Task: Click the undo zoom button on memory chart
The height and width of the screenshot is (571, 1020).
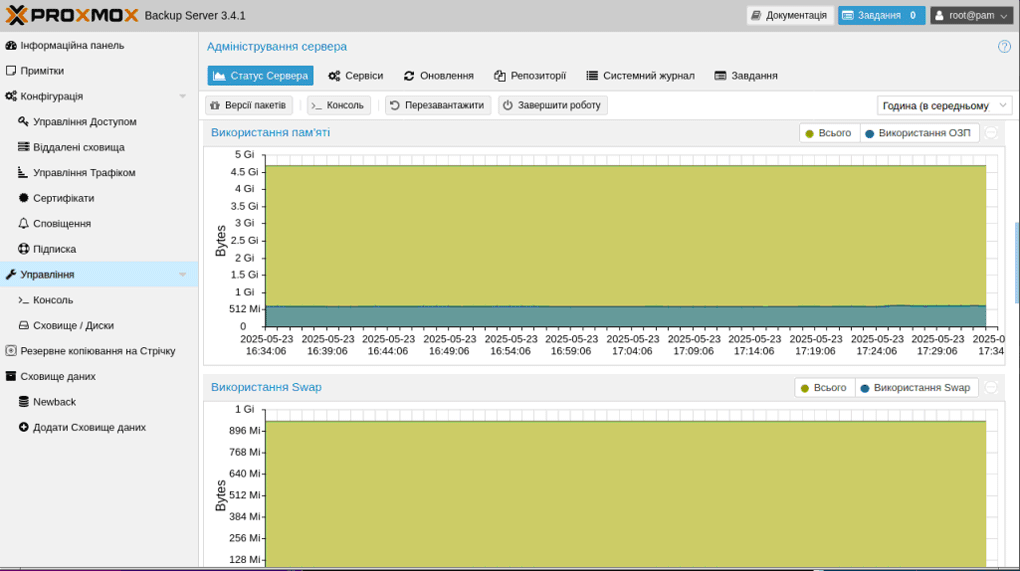Action: 991,133
